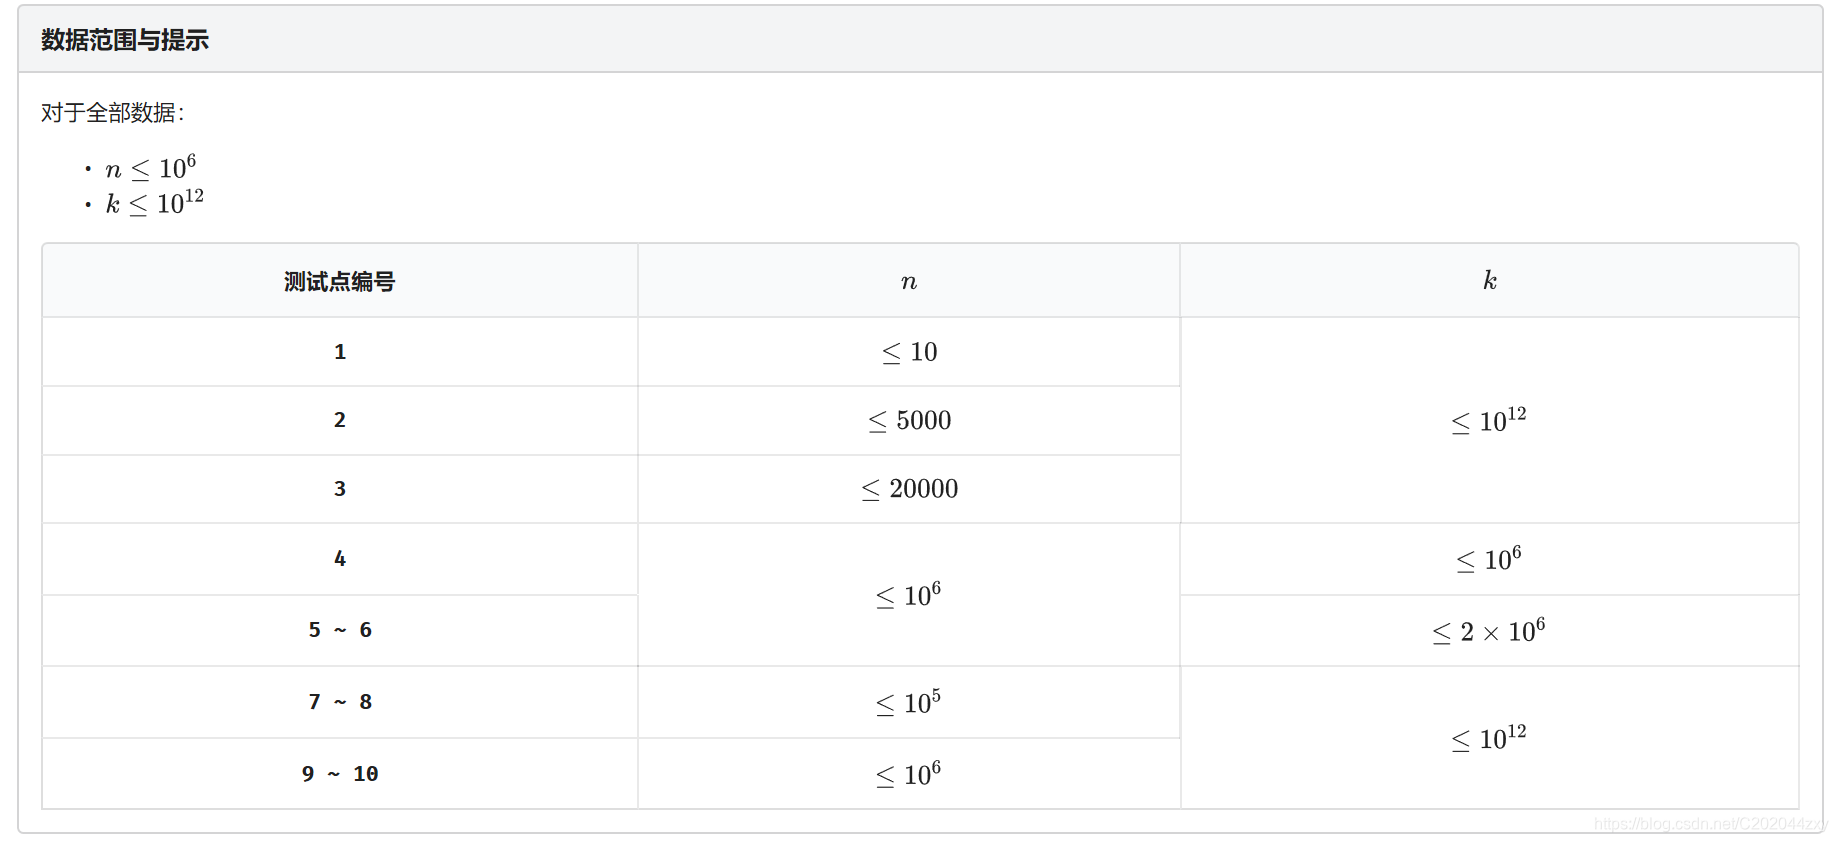Click the 9 ~ 10 test point cell
Viewport: 1838px width, 842px height.
point(340,774)
